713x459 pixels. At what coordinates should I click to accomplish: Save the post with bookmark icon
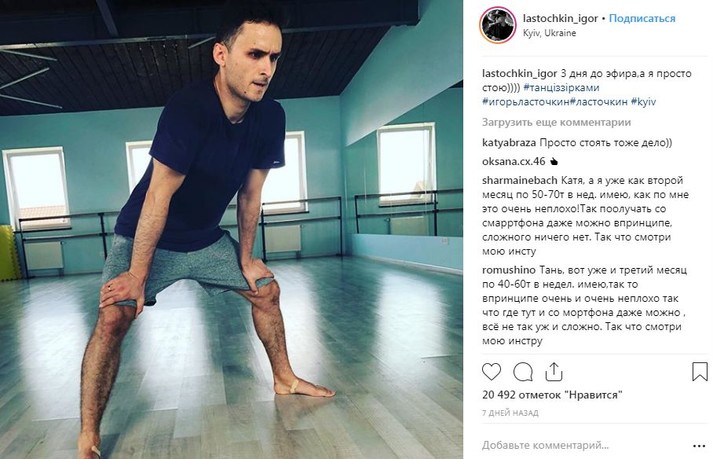tap(699, 371)
